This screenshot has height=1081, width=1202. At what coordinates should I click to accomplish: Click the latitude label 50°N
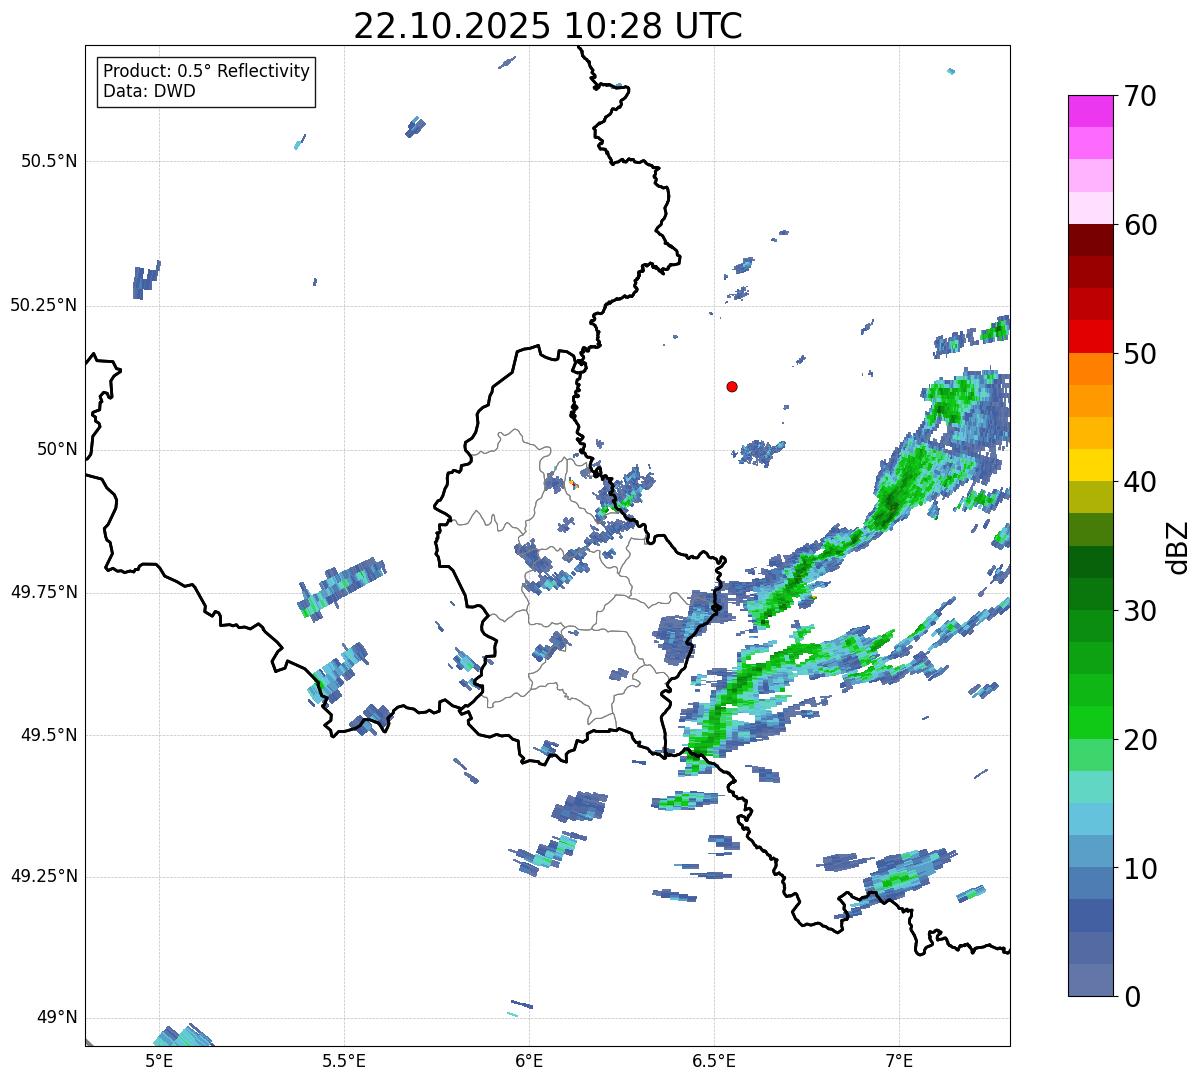tap(57, 449)
